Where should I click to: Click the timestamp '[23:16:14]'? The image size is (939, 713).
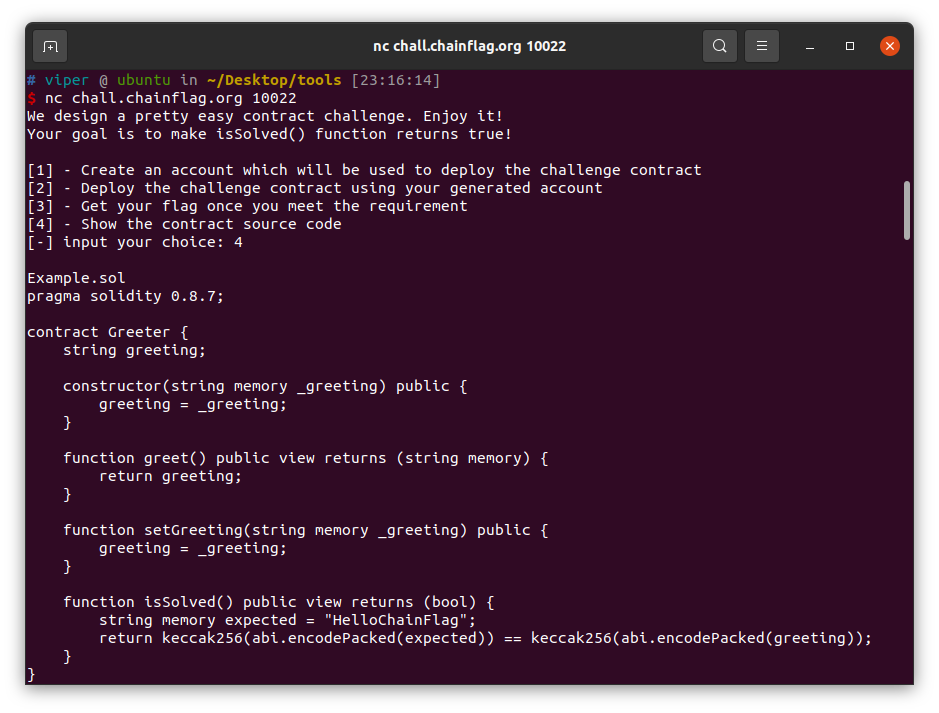[396, 80]
